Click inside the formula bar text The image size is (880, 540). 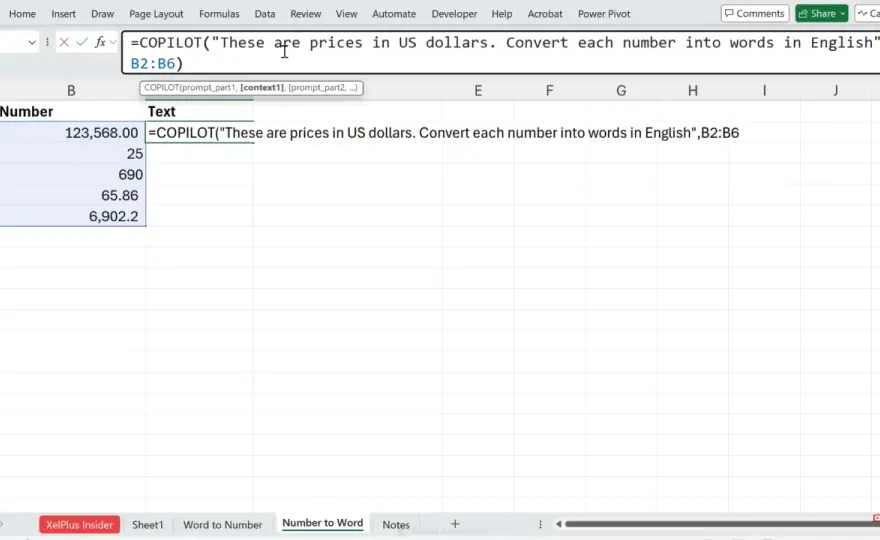click(501, 53)
